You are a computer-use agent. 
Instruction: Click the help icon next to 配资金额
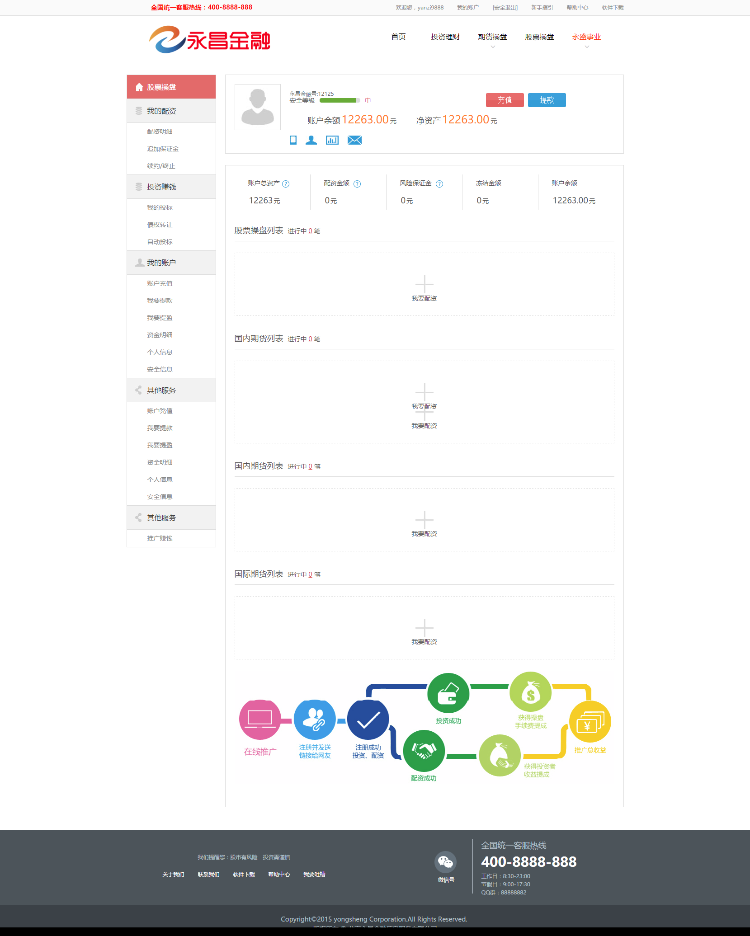[357, 184]
